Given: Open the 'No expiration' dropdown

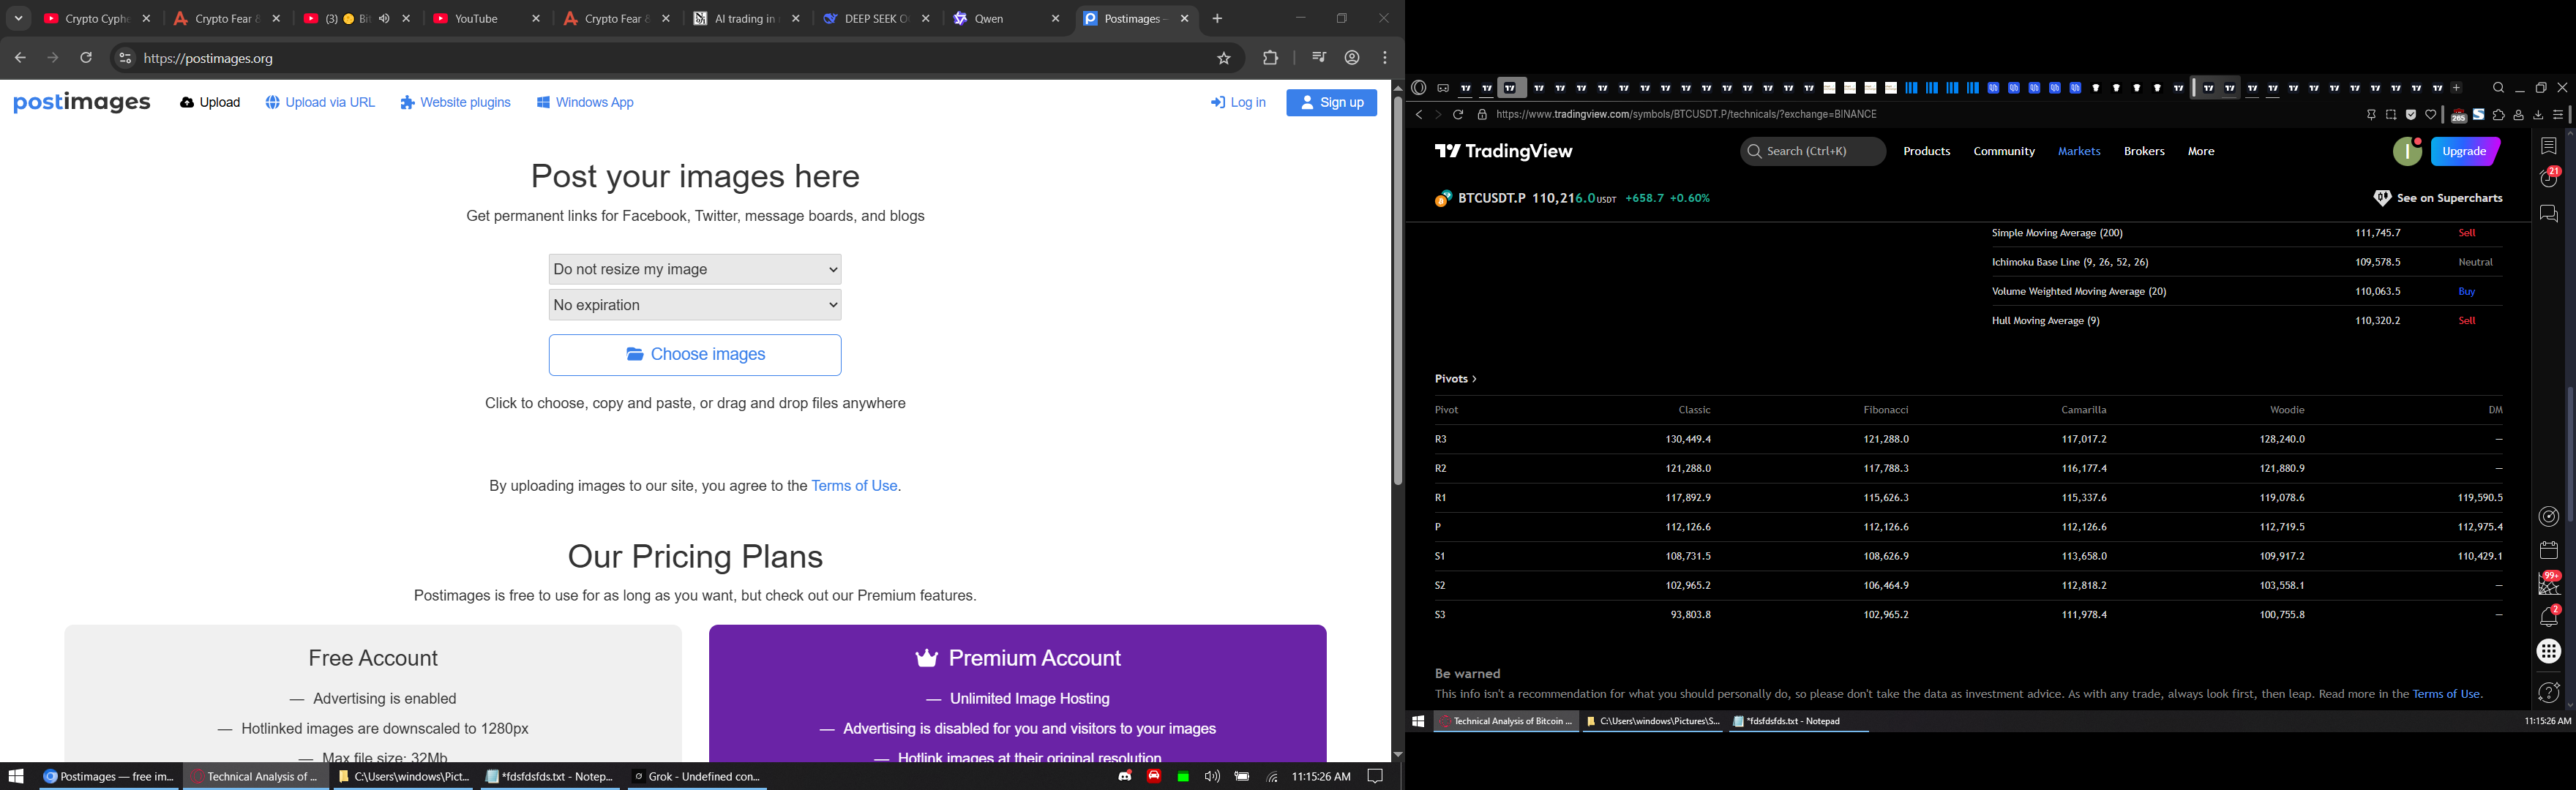Looking at the screenshot, I should (695, 305).
